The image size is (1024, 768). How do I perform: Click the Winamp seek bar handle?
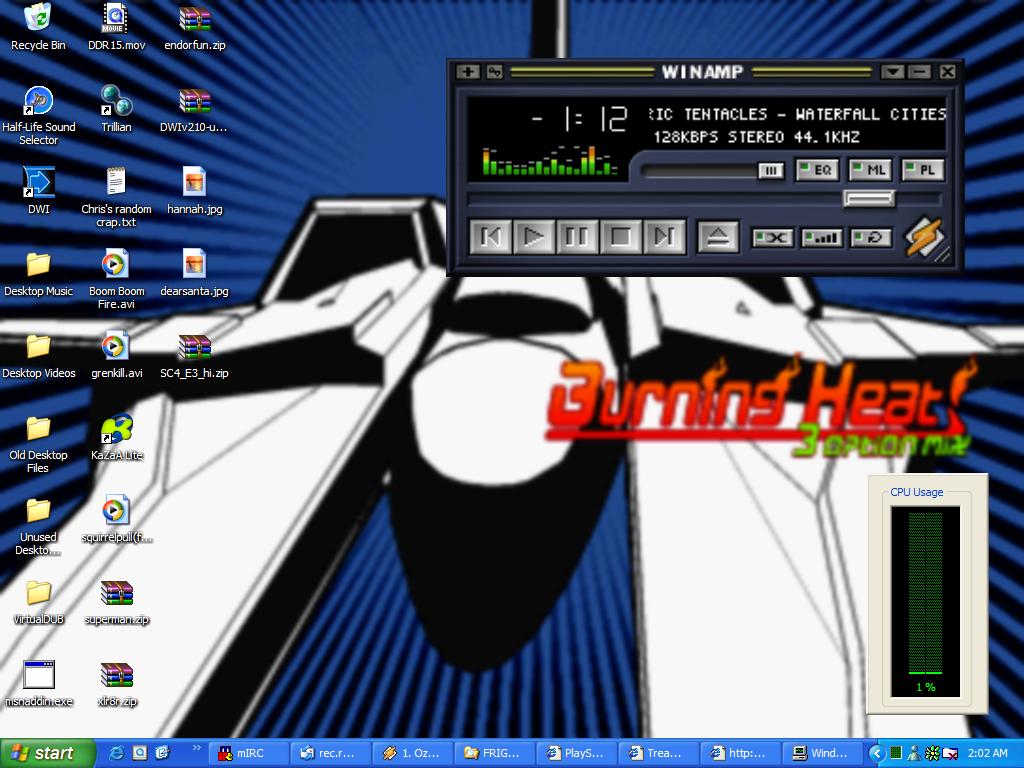click(x=869, y=198)
